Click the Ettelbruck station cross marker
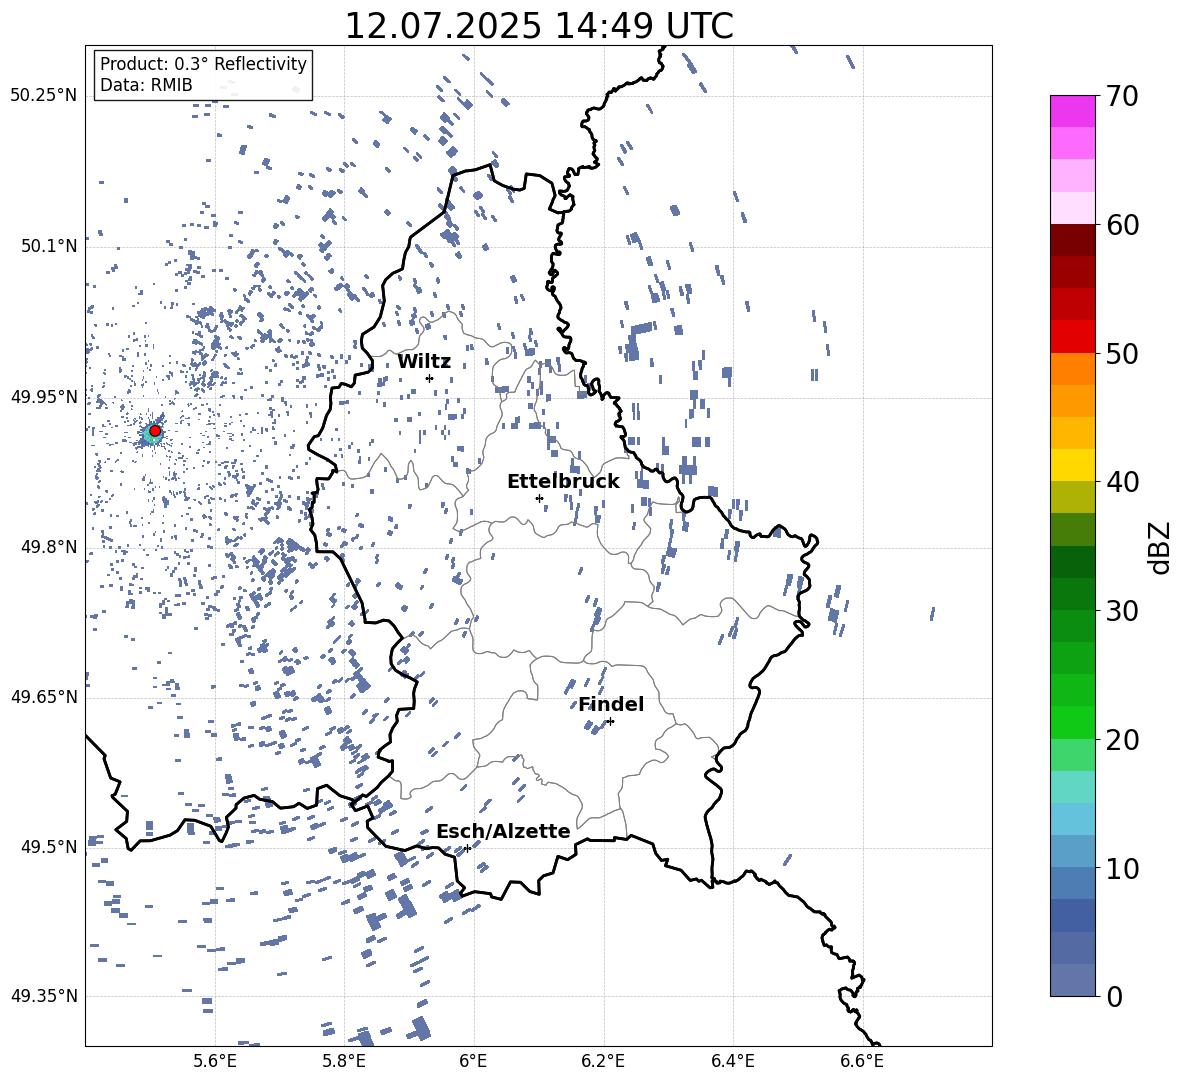 pos(539,498)
